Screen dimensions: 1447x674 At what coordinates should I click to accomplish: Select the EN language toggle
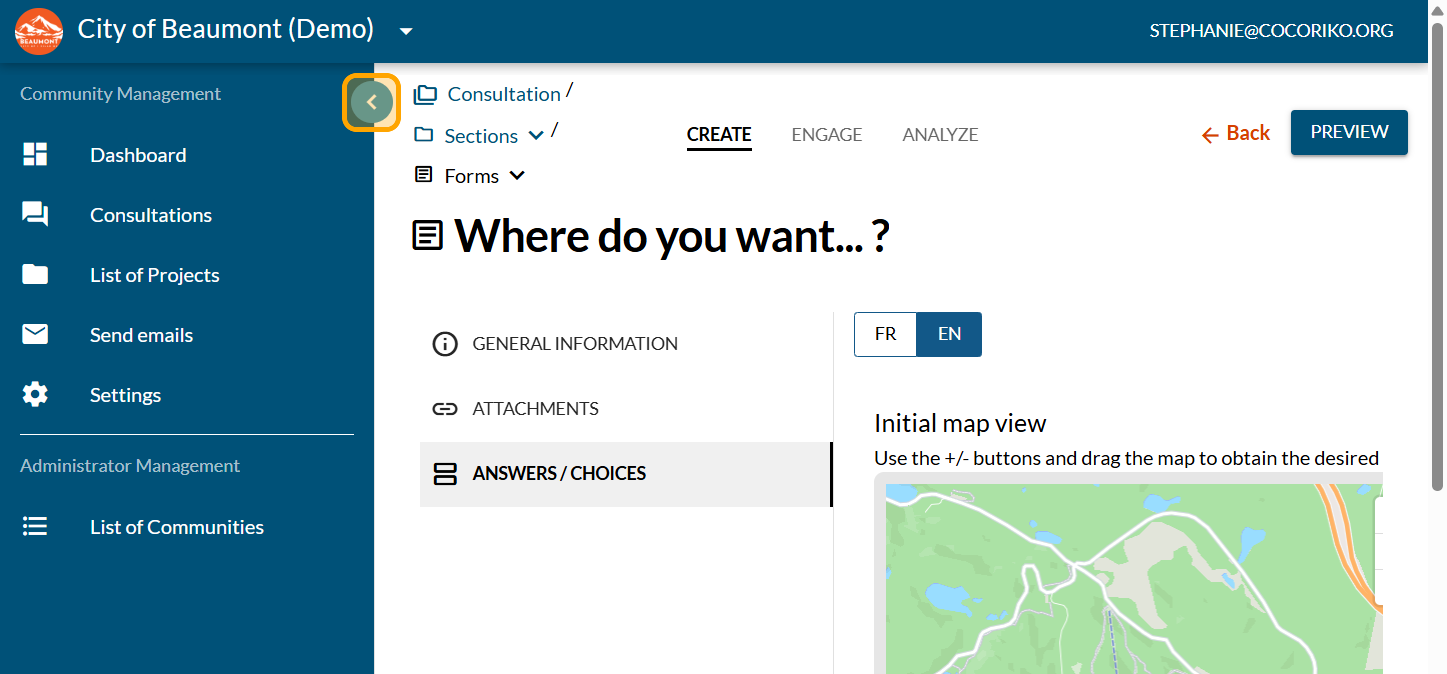[949, 334]
